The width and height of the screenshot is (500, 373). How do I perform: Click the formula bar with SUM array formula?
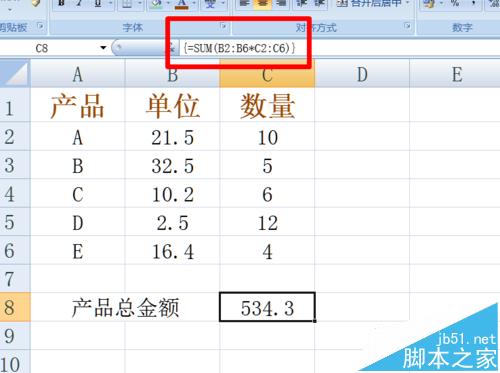pyautogui.click(x=339, y=48)
